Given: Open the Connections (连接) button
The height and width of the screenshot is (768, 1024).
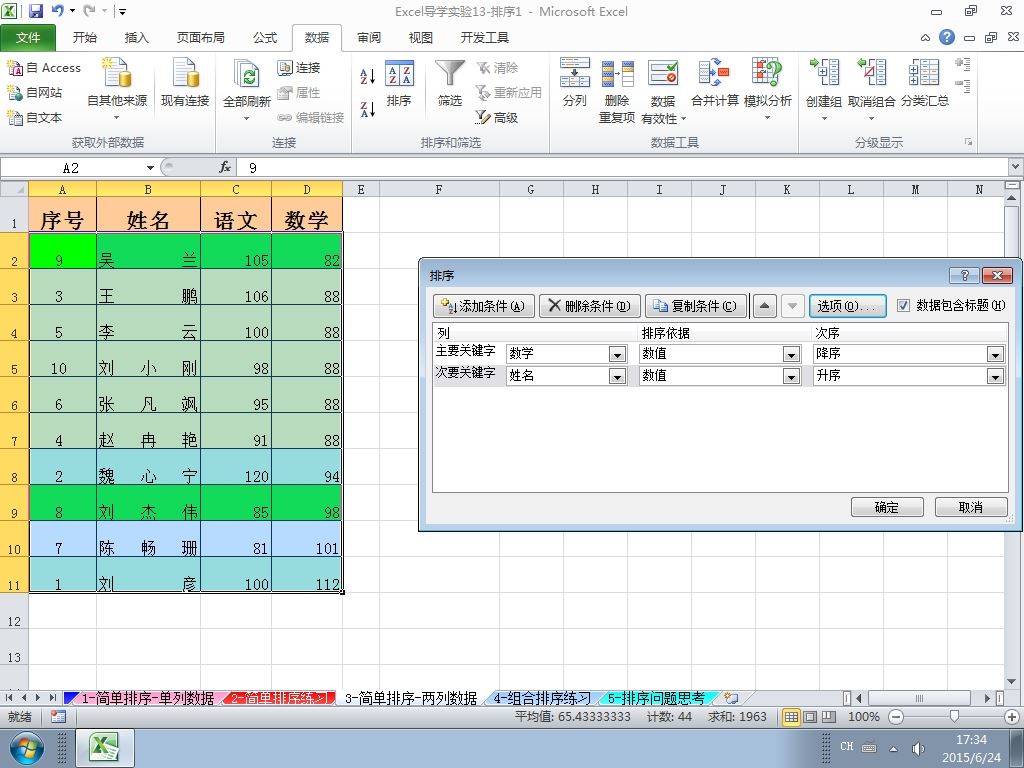Looking at the screenshot, I should pos(299,67).
